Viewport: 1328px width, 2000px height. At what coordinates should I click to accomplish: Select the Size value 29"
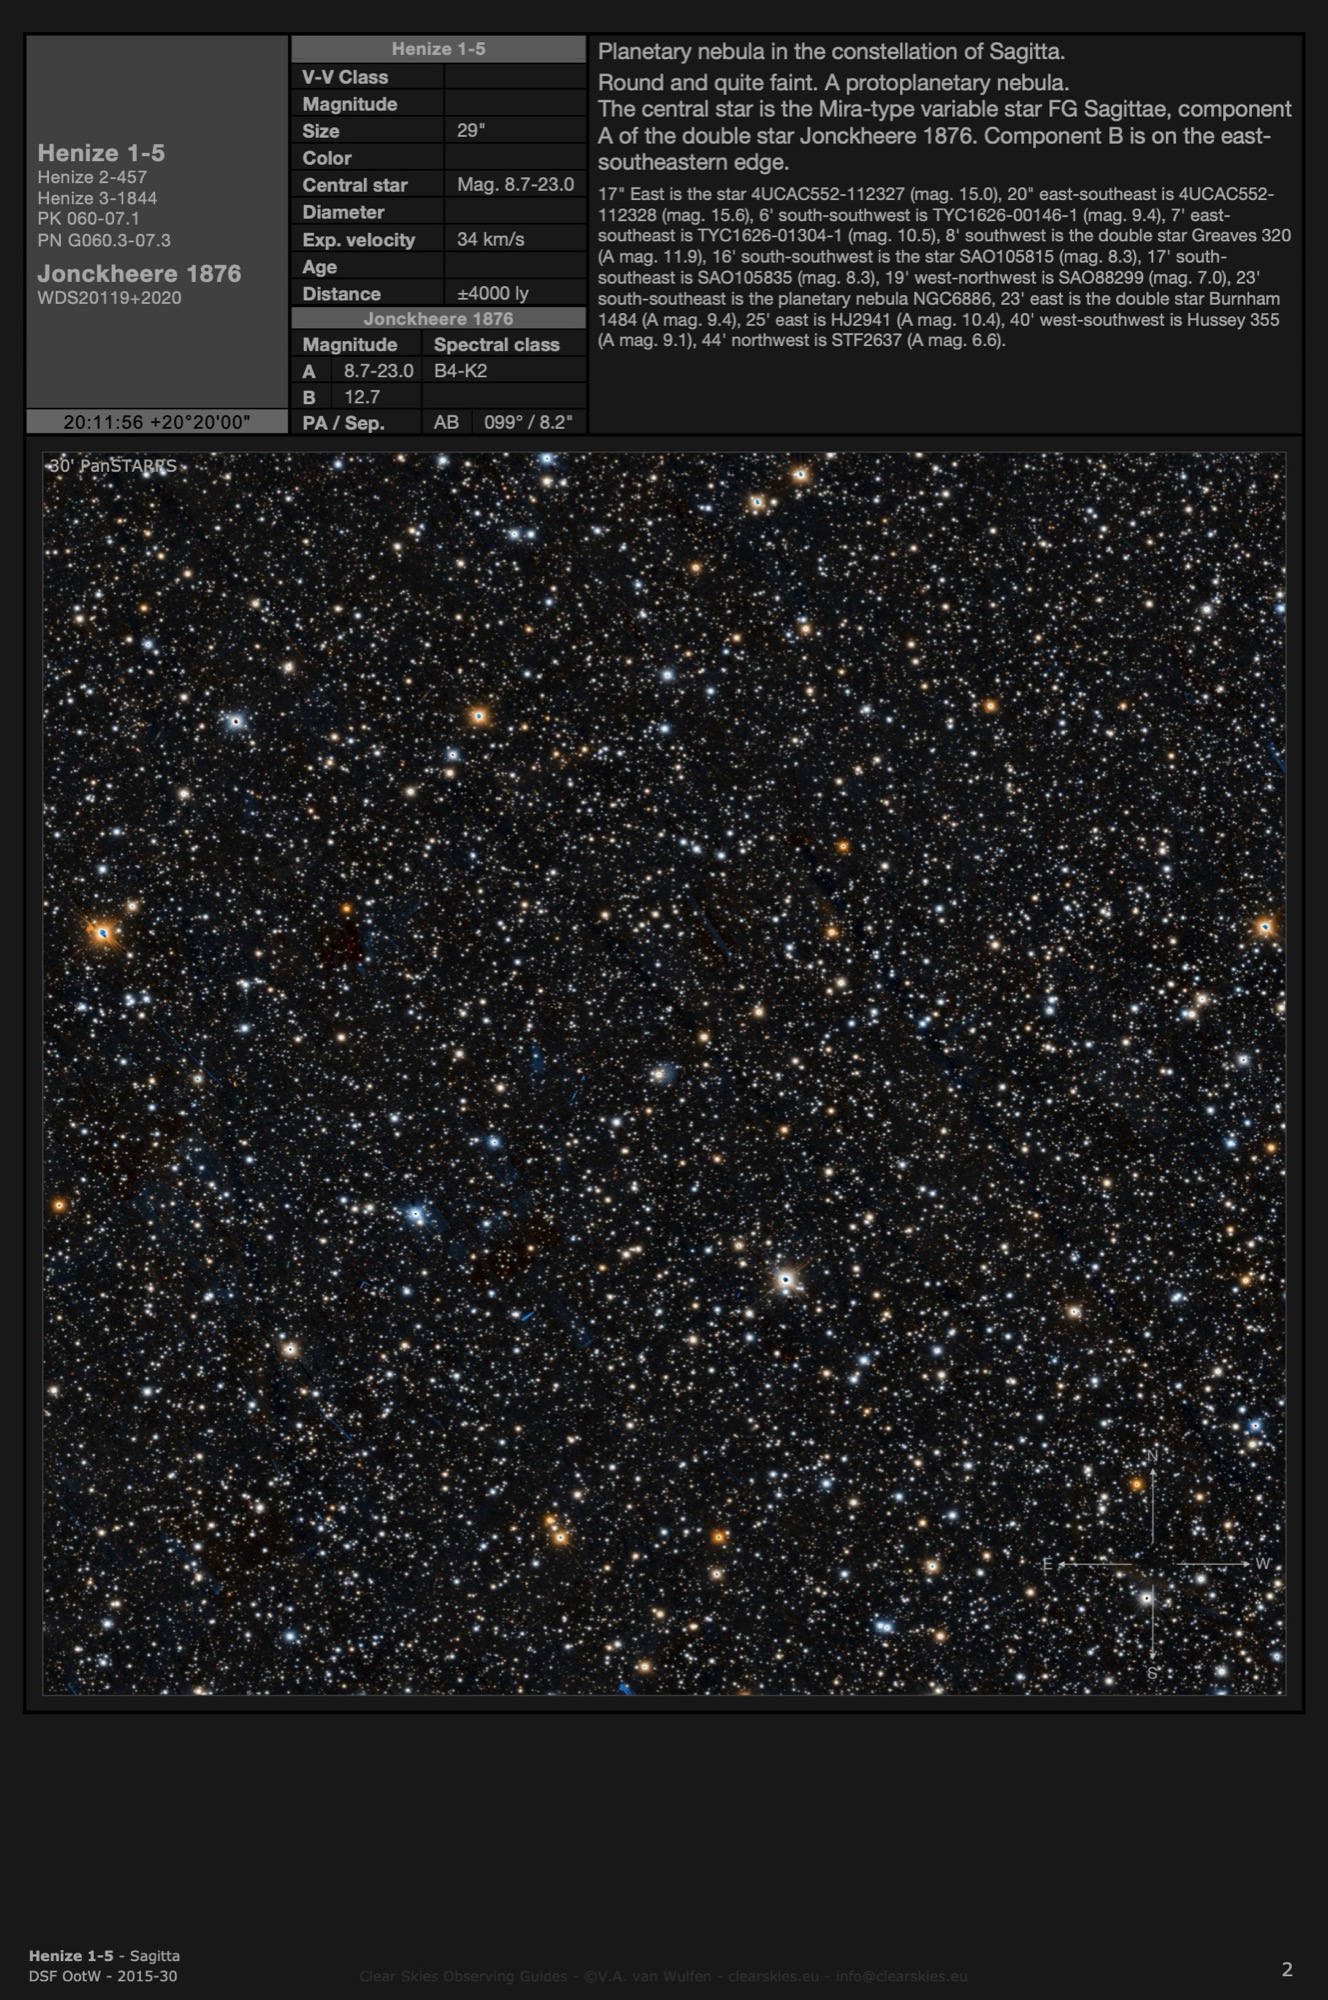click(x=471, y=131)
